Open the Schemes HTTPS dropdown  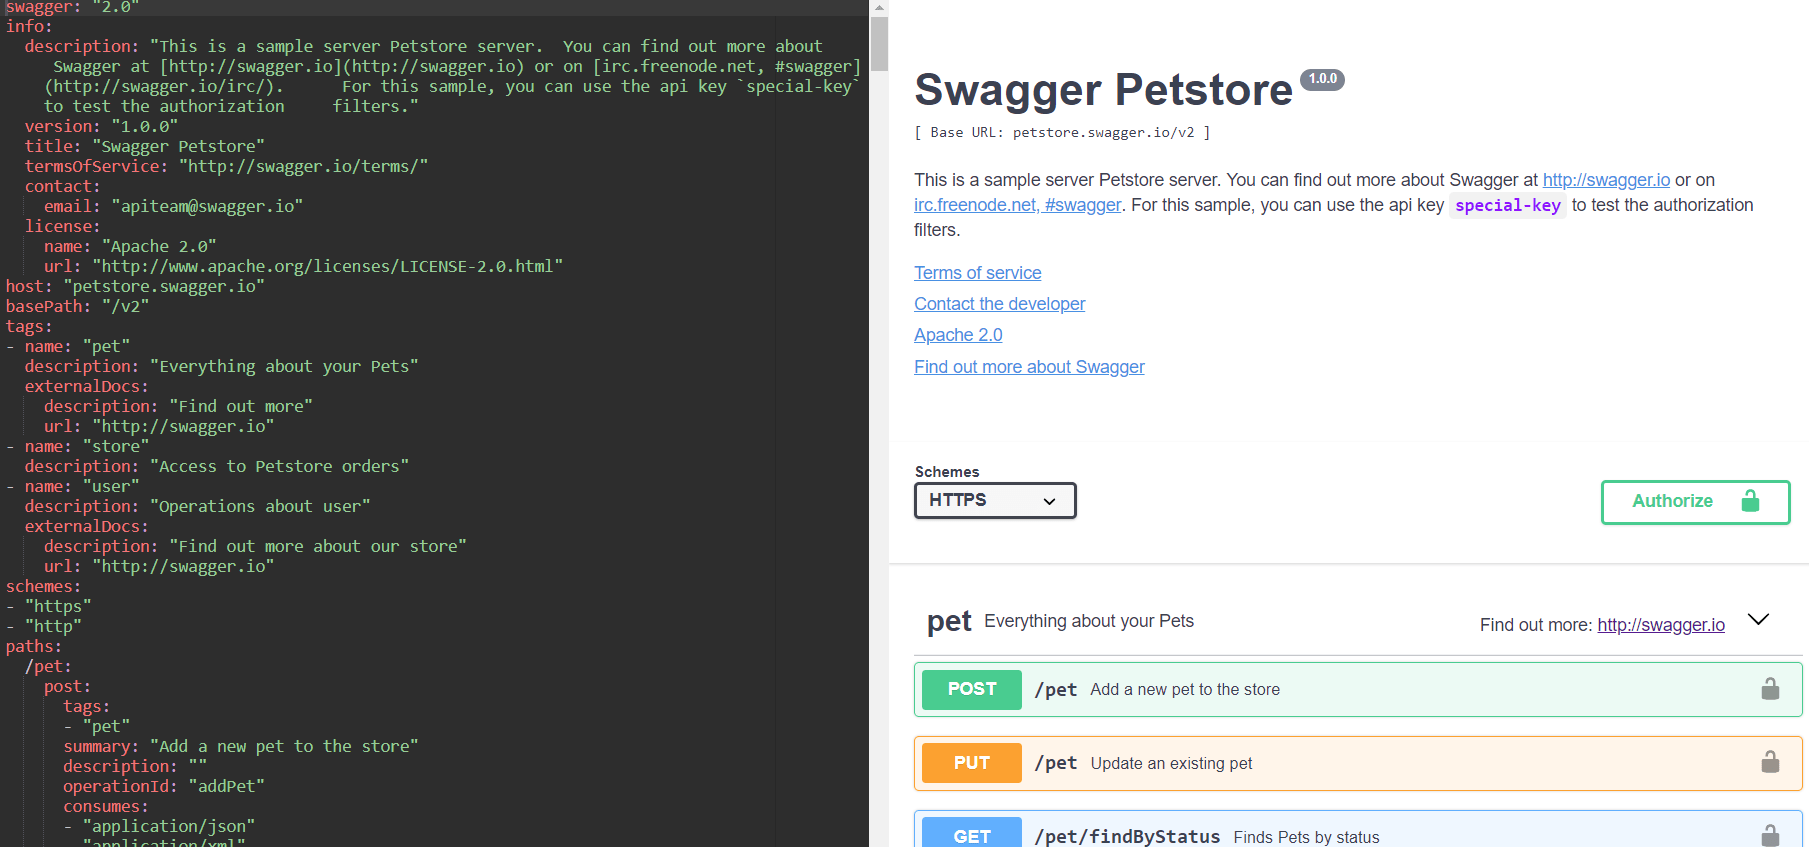pyautogui.click(x=995, y=500)
